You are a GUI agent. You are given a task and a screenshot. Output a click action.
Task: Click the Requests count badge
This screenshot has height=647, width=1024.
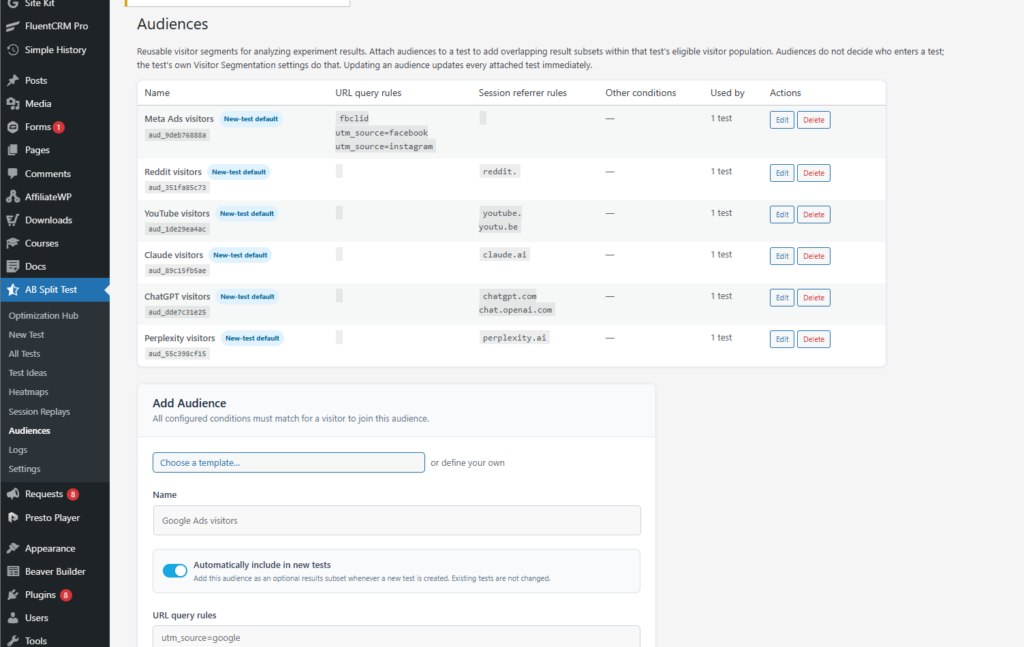coord(73,494)
